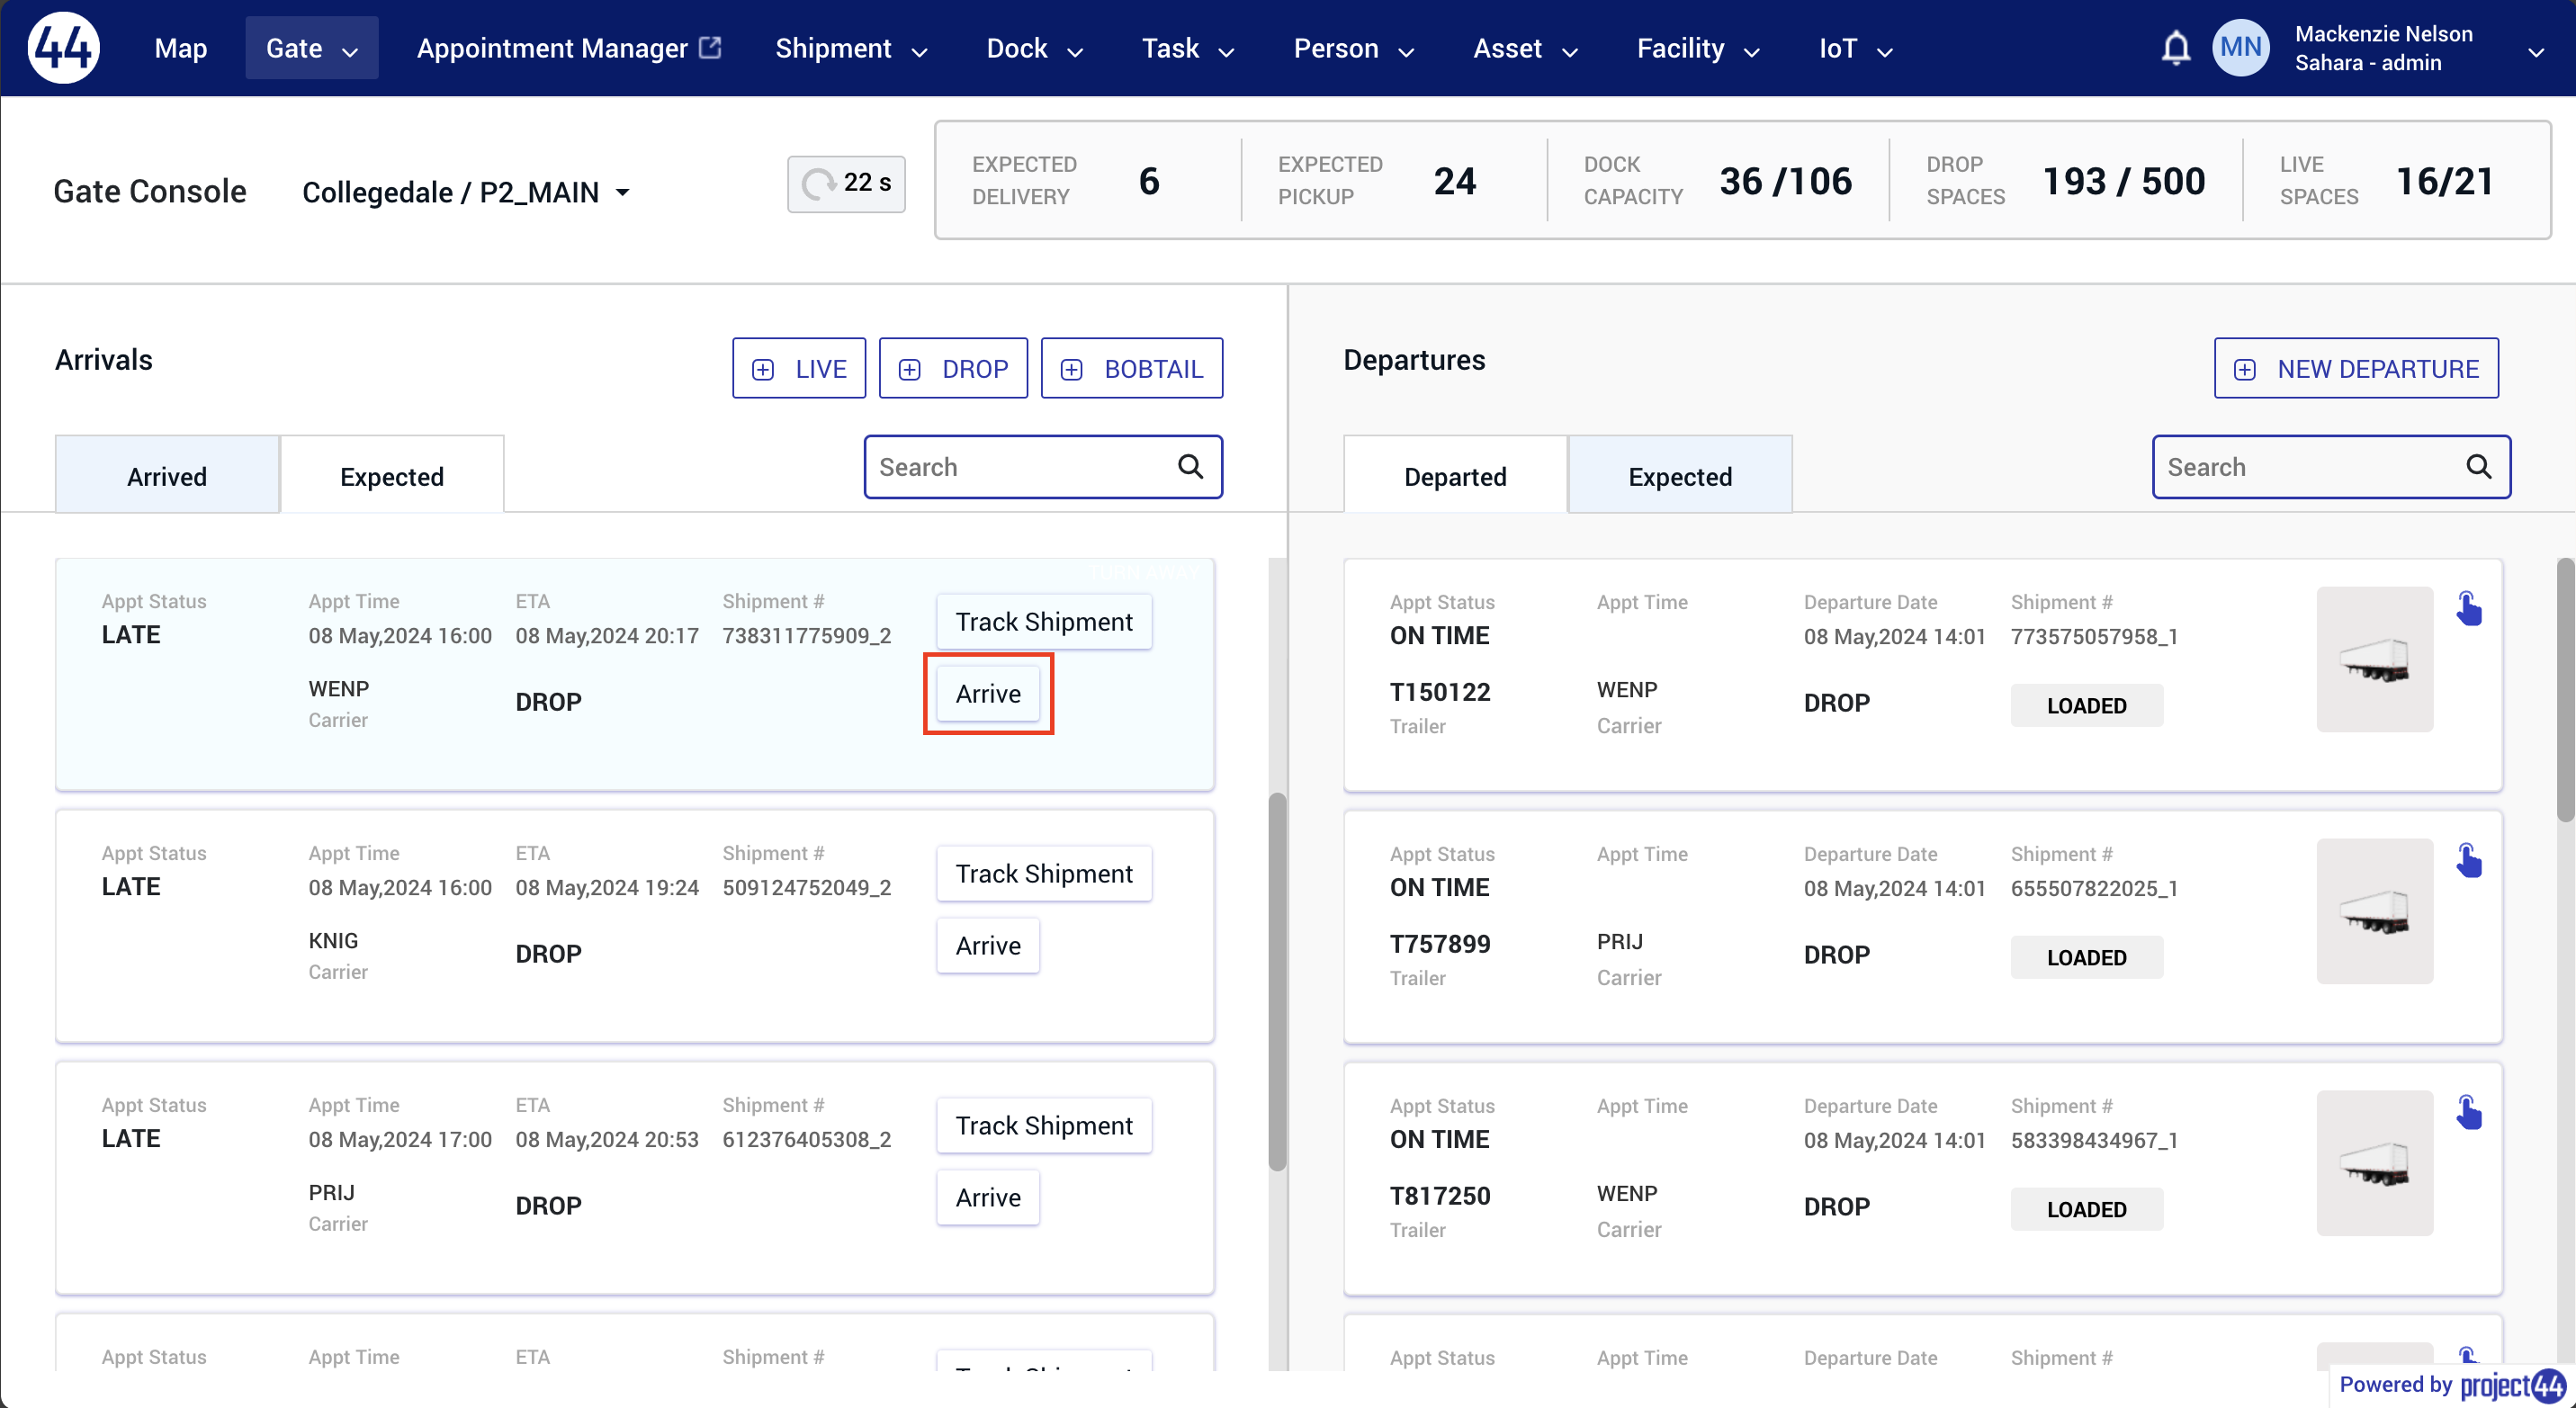Click the MN user avatar

point(2241,48)
